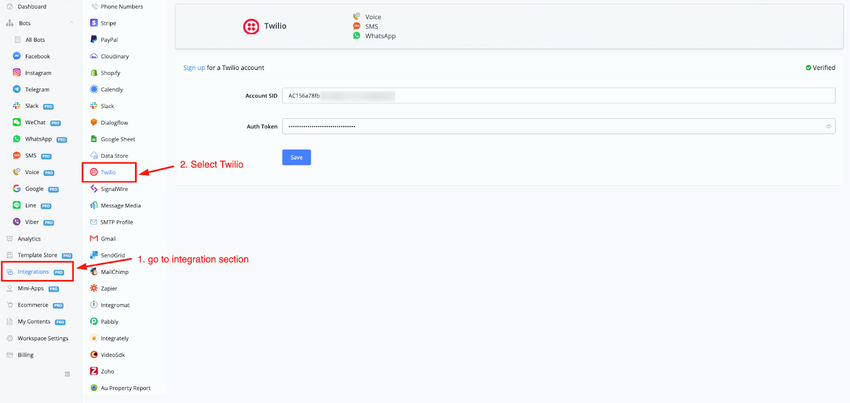Open the WhatsApp bot channel
850x403 pixels.
[40, 139]
